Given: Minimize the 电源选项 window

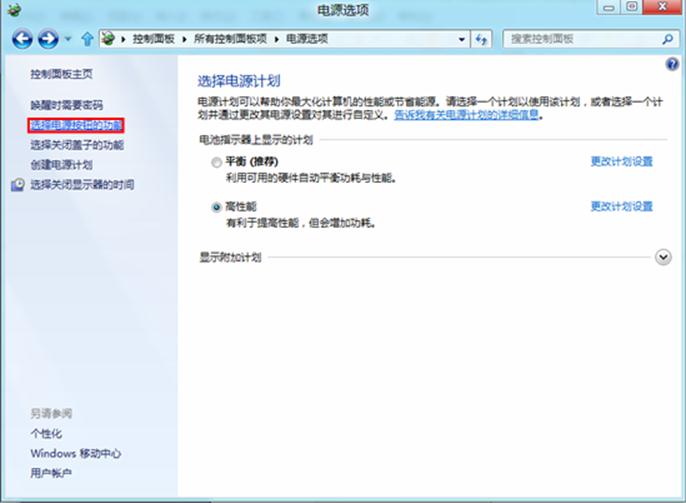Looking at the screenshot, I should pos(609,7).
